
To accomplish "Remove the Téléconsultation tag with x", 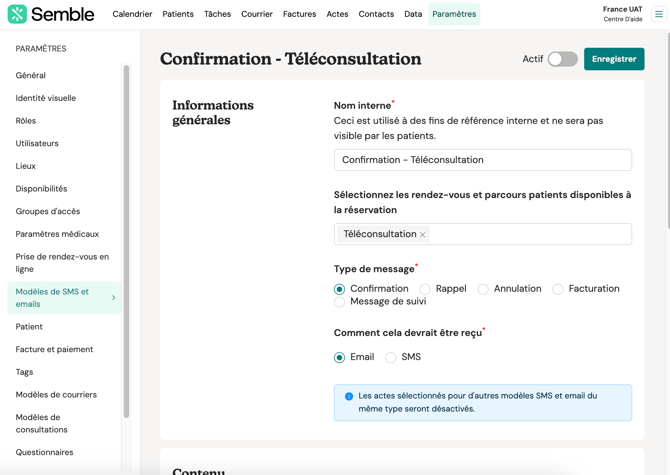I will click(x=423, y=235).
